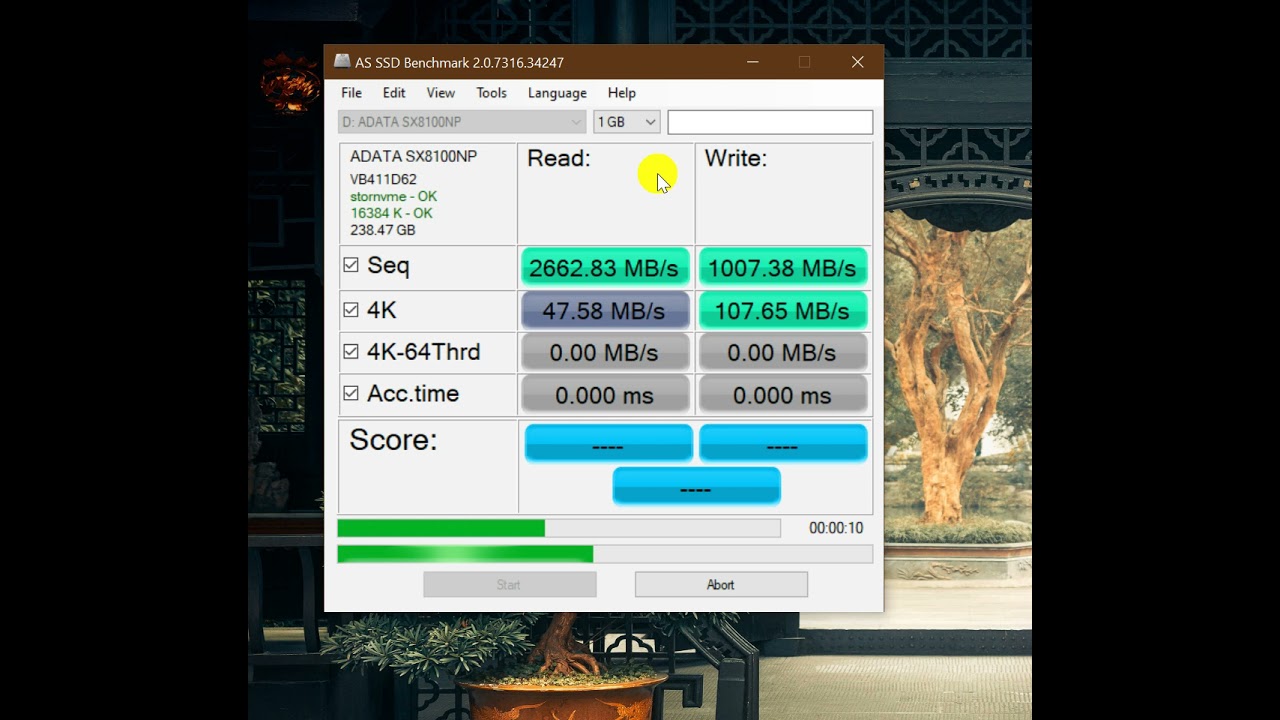Open the Language menu
The image size is (1280, 720).
(x=557, y=93)
